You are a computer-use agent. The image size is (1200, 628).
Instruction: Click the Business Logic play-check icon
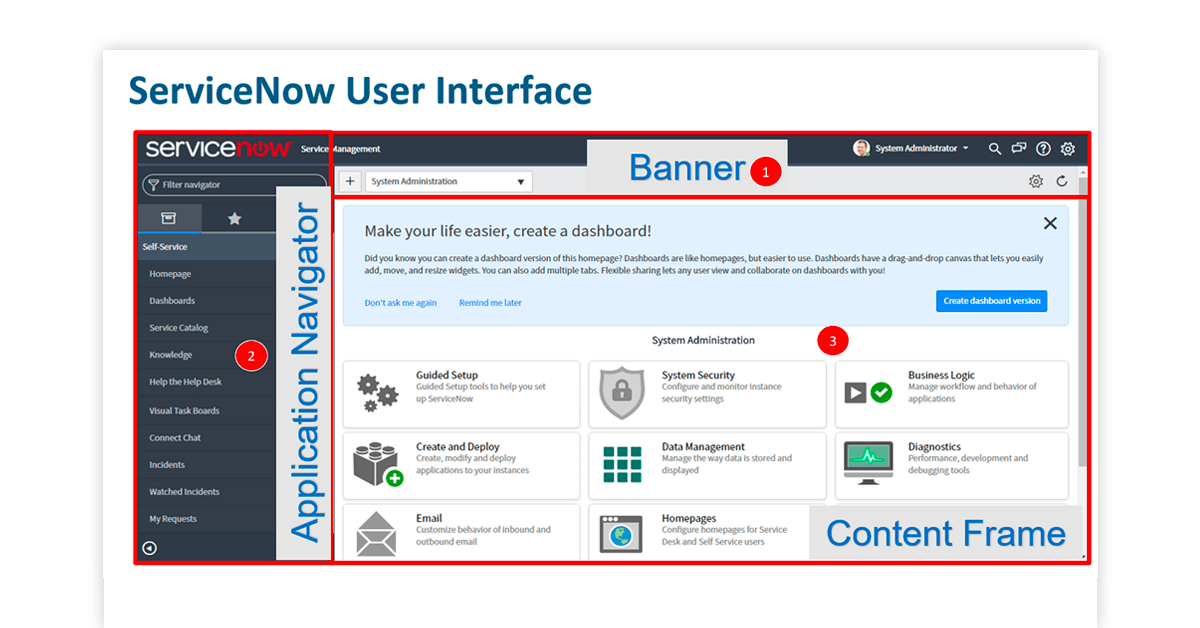(x=868, y=393)
